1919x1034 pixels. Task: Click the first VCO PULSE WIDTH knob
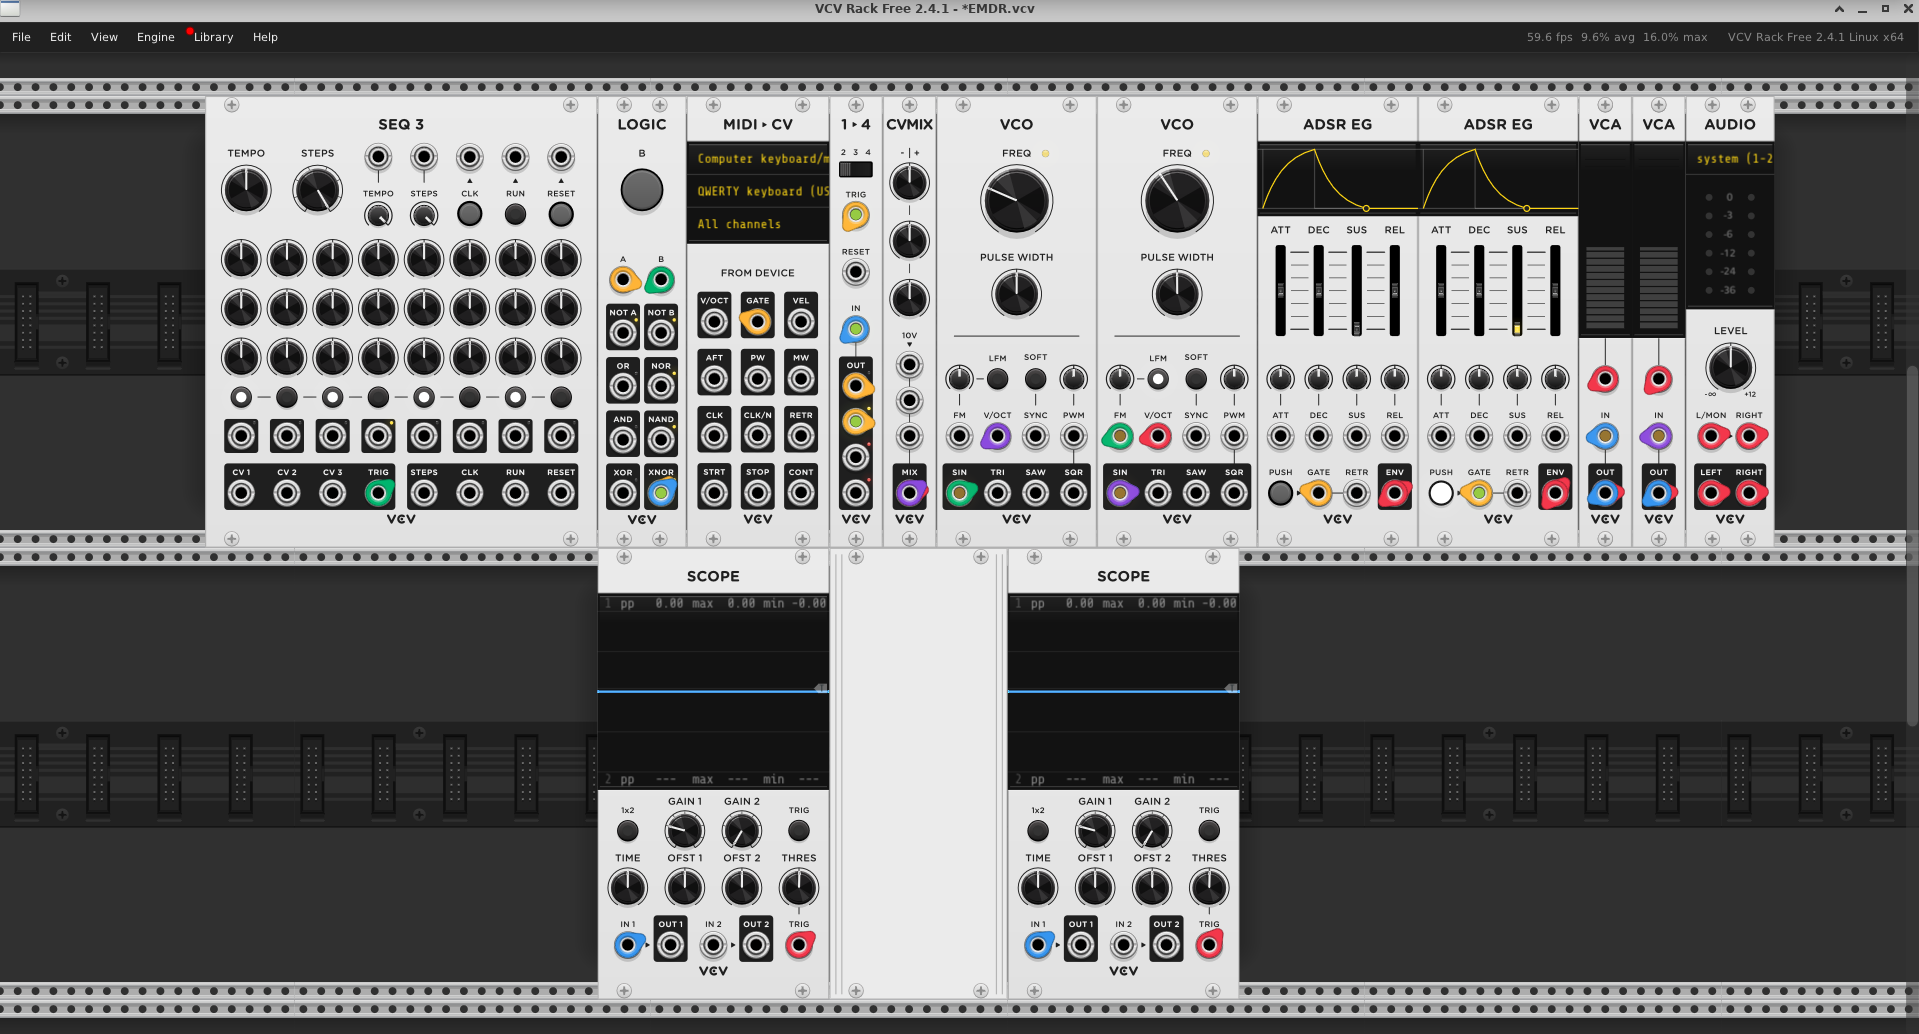click(1016, 294)
